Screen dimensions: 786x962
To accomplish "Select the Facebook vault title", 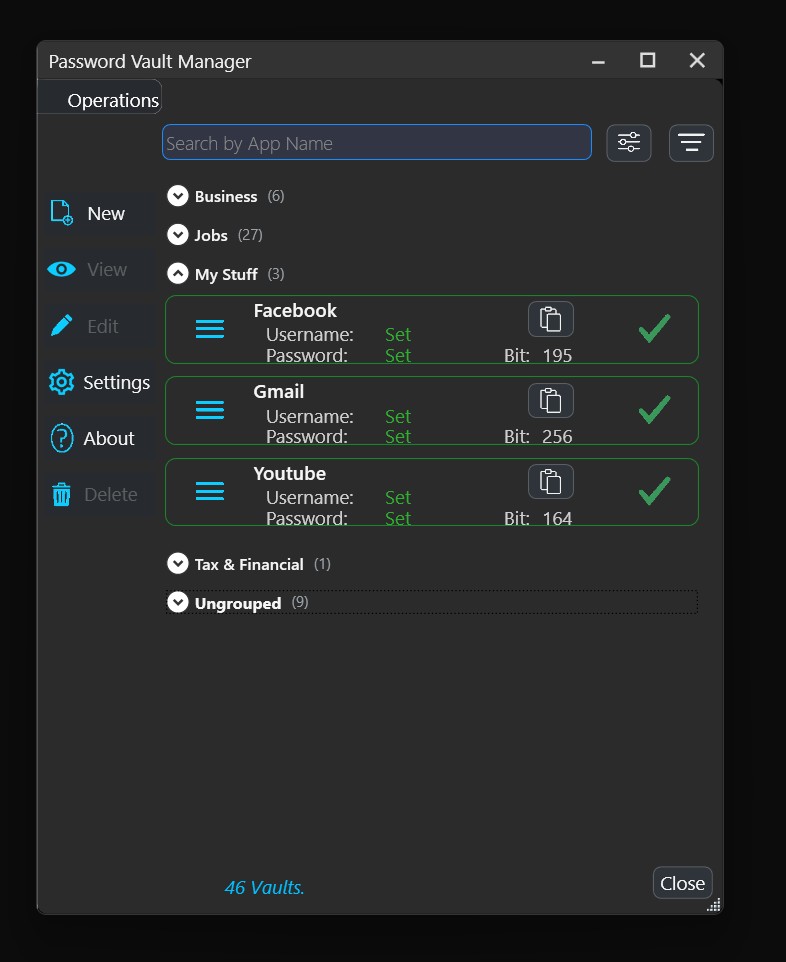I will (295, 310).
